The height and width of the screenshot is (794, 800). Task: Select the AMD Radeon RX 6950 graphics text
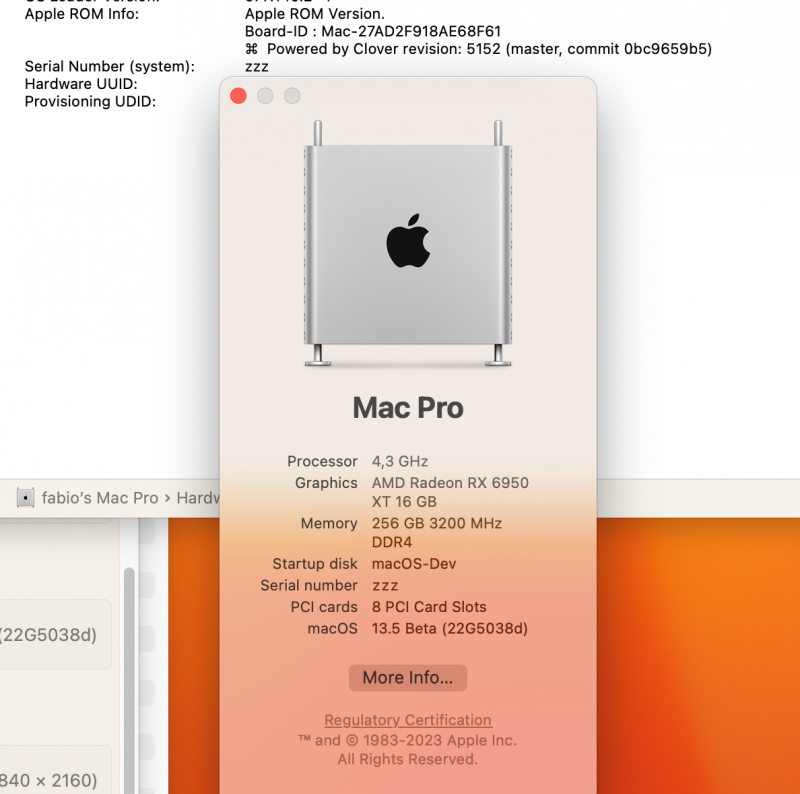pos(450,492)
